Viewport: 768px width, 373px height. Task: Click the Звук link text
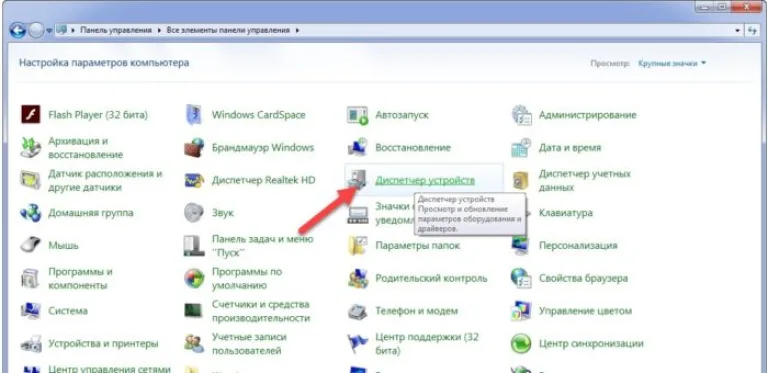coord(223,213)
